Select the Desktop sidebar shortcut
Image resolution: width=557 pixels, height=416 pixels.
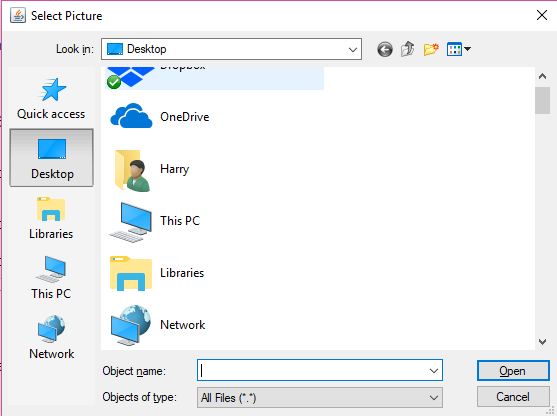pos(52,157)
